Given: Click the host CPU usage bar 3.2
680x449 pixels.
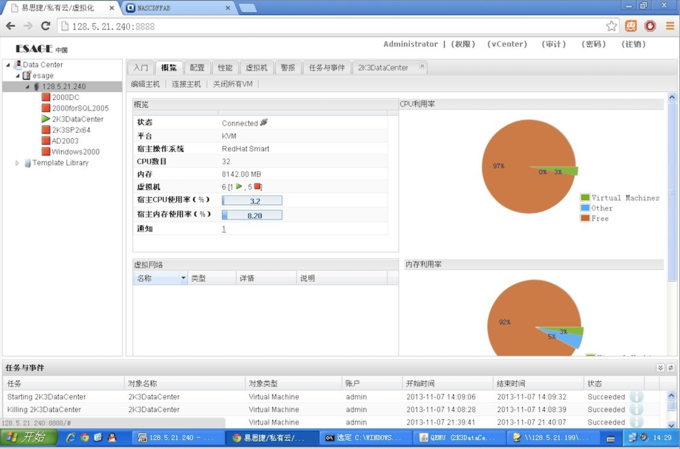Looking at the screenshot, I should tap(252, 200).
